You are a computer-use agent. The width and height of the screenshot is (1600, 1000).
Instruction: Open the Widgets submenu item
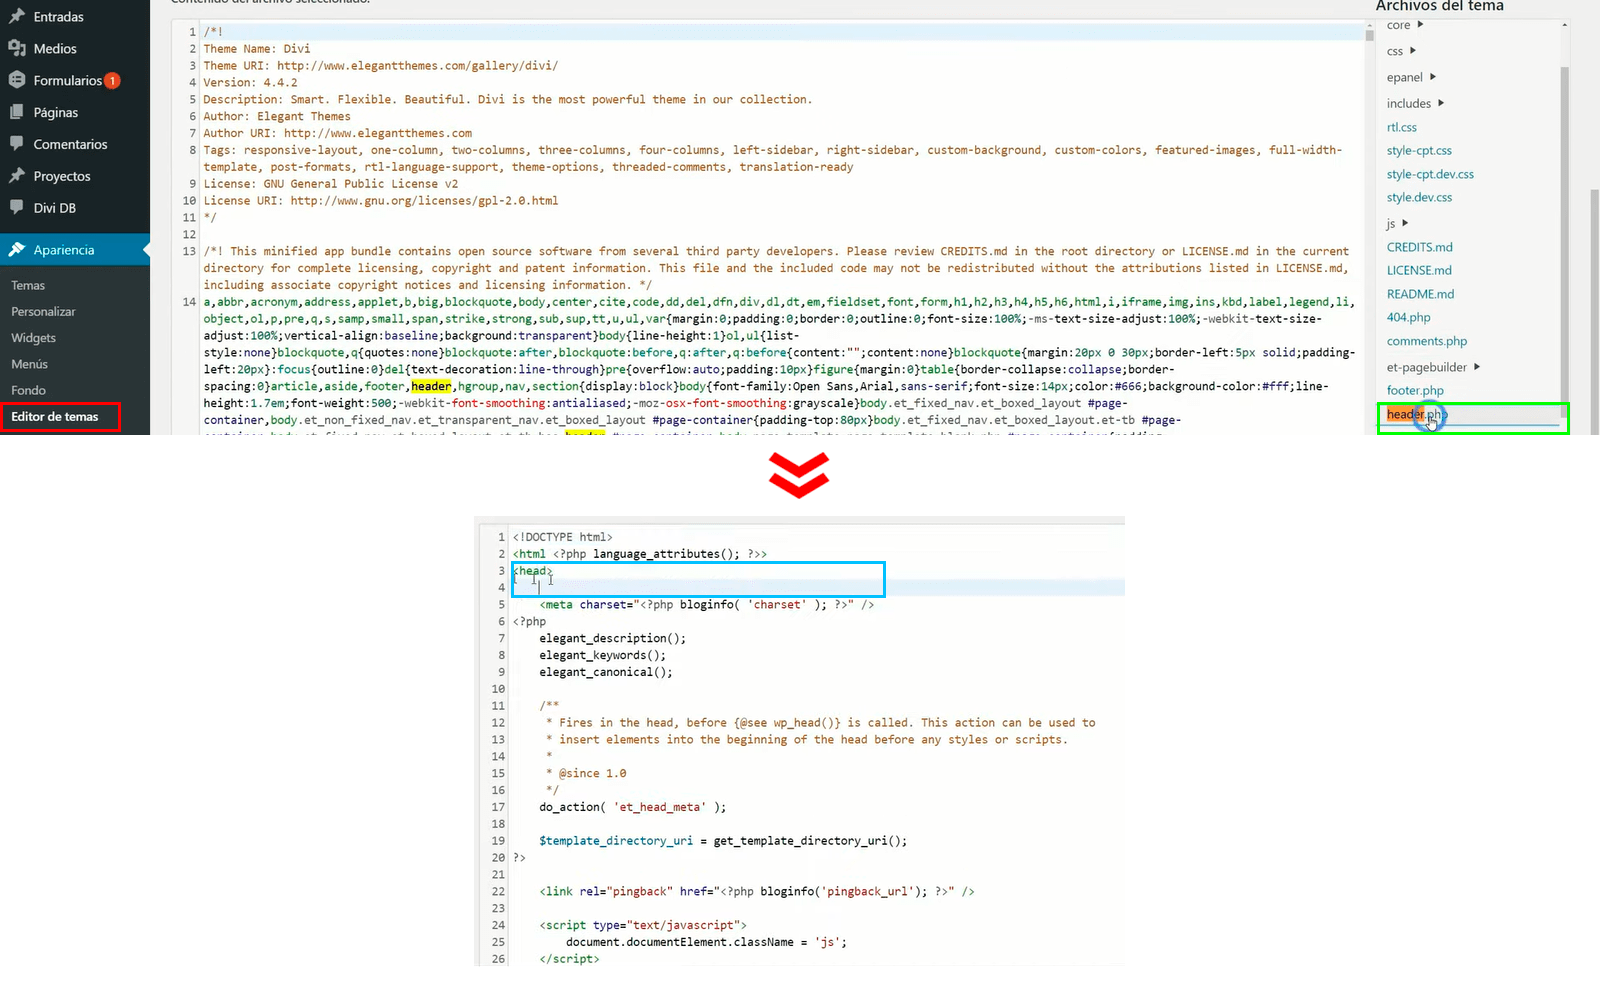pos(34,338)
